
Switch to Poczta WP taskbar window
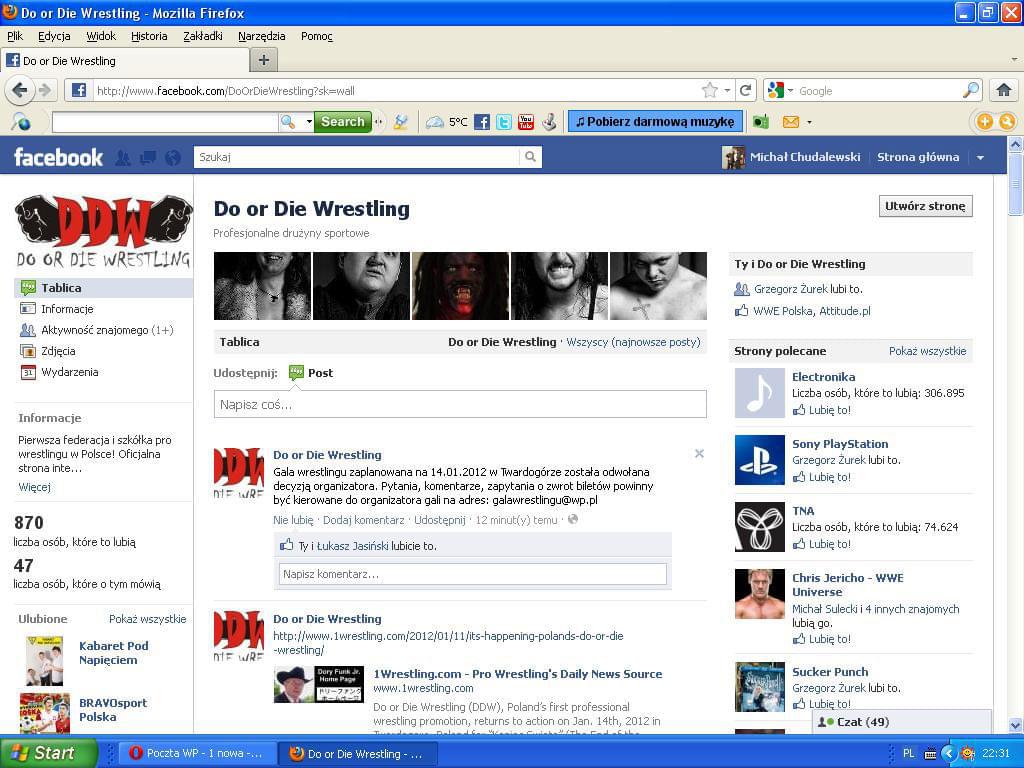(x=196, y=754)
